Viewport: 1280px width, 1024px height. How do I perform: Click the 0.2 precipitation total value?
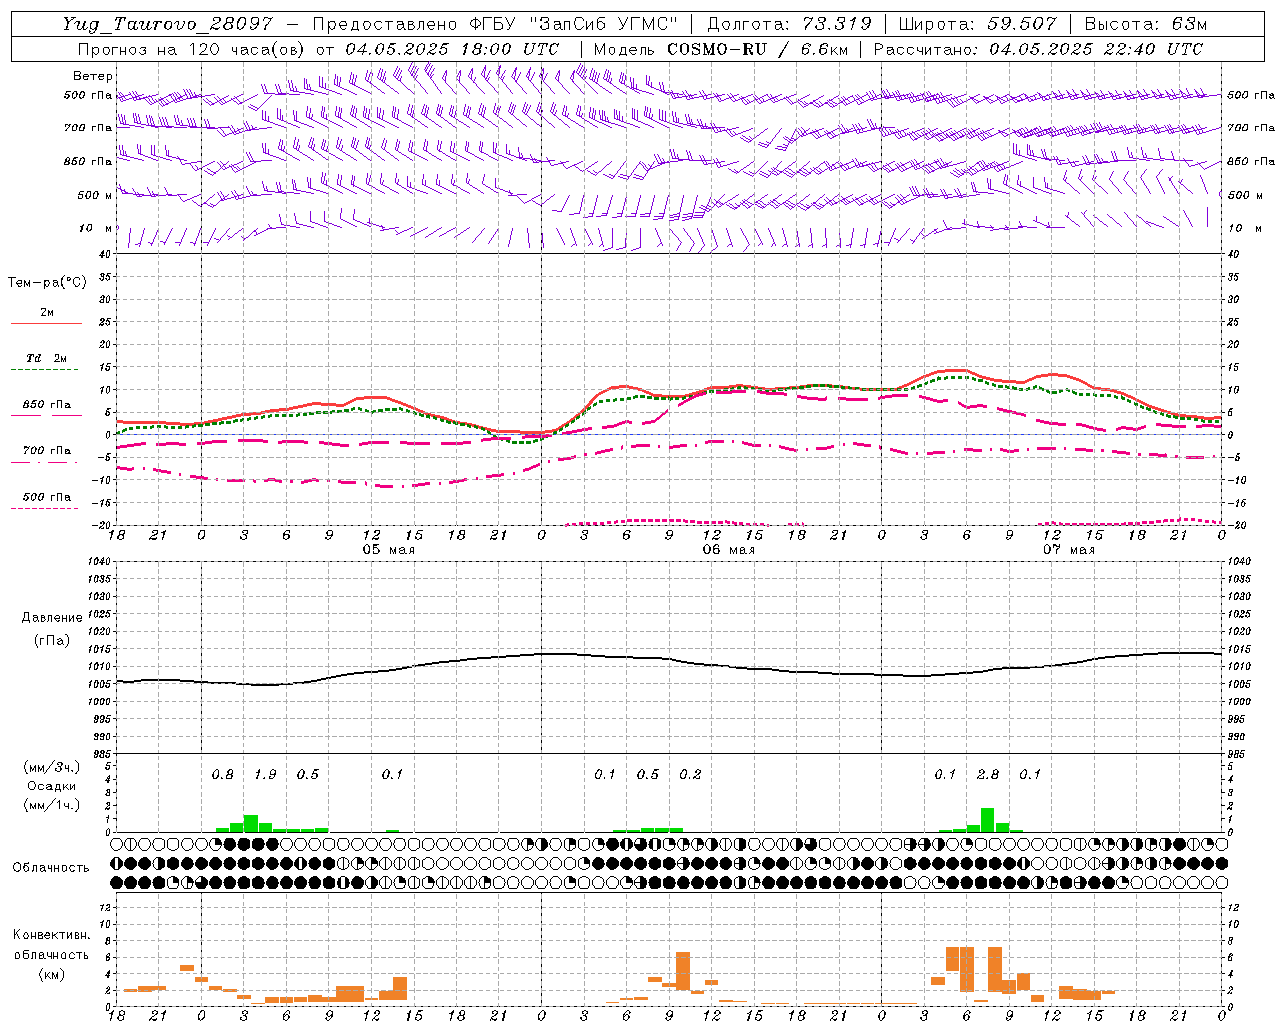click(691, 775)
